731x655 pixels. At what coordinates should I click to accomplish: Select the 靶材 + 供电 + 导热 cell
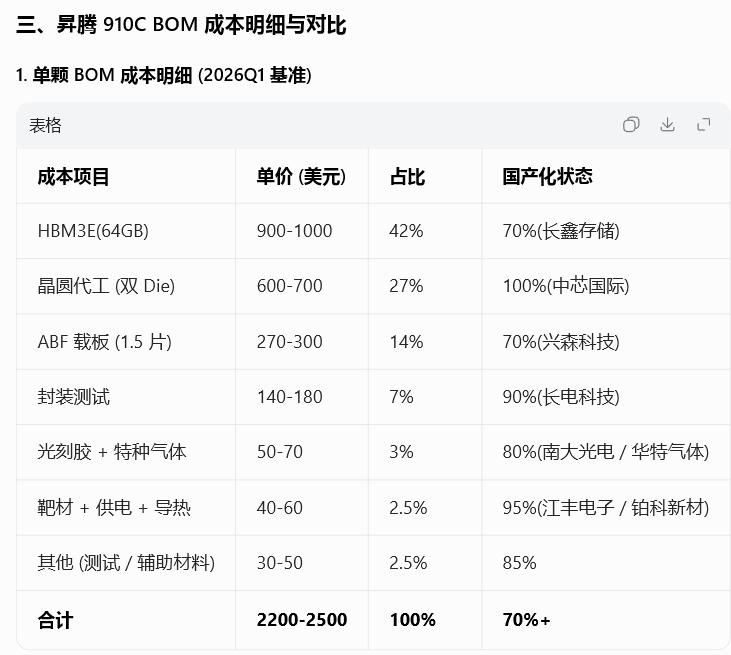coord(114,508)
